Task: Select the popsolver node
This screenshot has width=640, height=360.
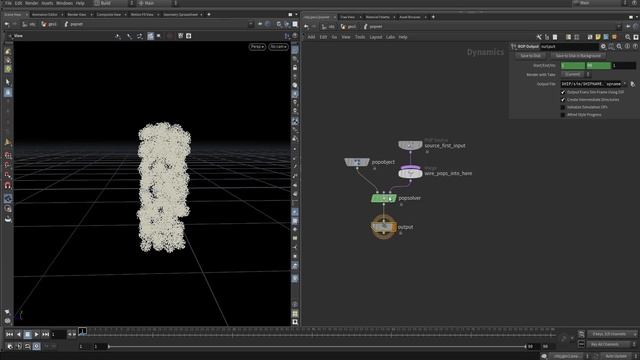Action: (384, 198)
